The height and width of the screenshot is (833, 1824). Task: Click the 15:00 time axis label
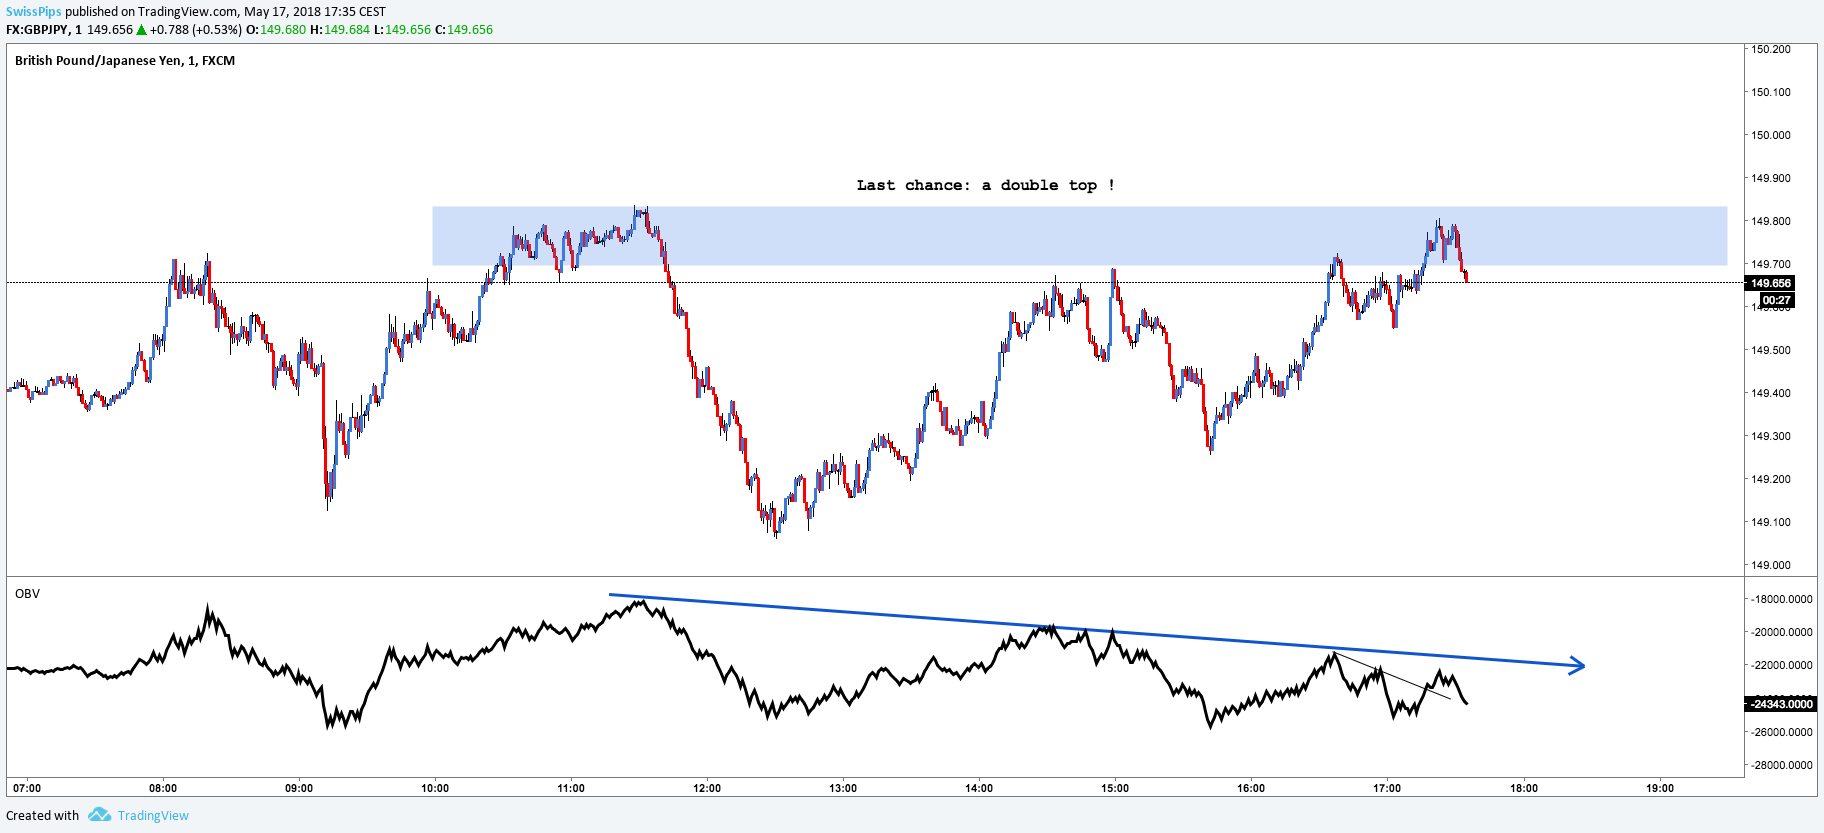(x=1115, y=788)
